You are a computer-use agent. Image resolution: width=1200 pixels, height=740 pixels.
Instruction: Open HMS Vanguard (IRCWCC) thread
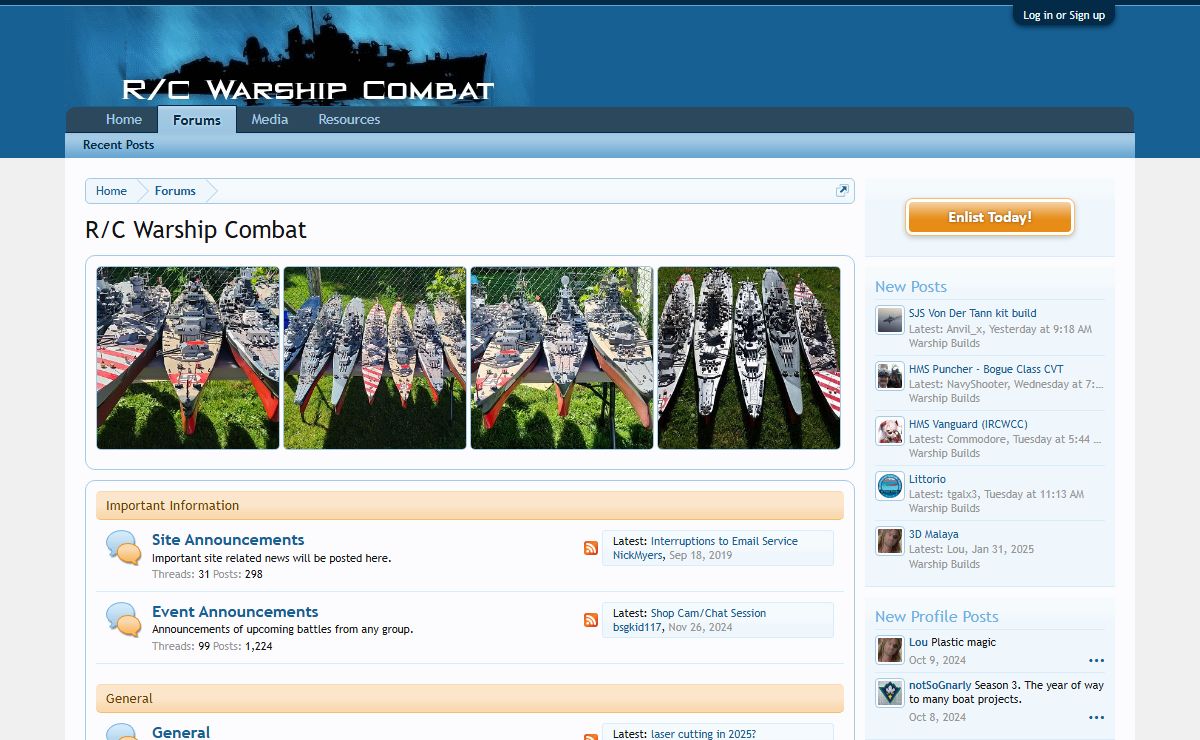[968, 424]
